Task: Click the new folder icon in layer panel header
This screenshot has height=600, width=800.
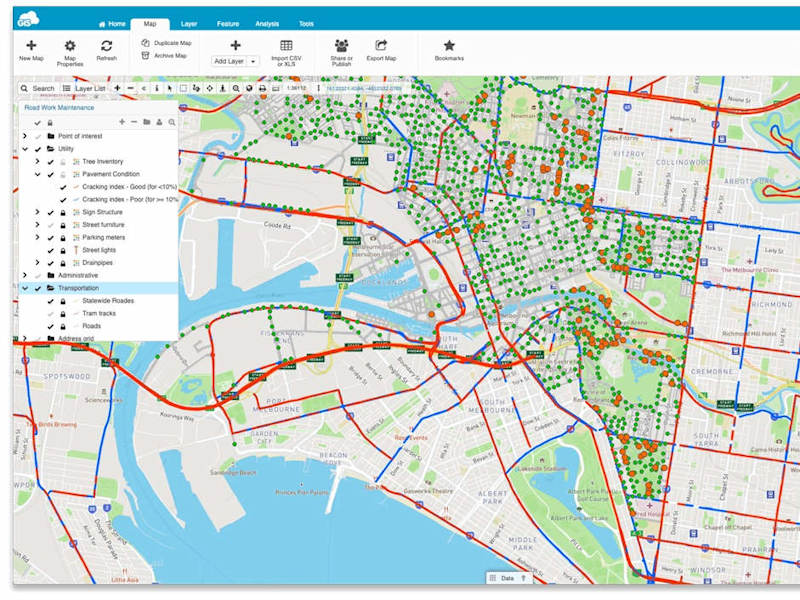Action: pyautogui.click(x=147, y=122)
